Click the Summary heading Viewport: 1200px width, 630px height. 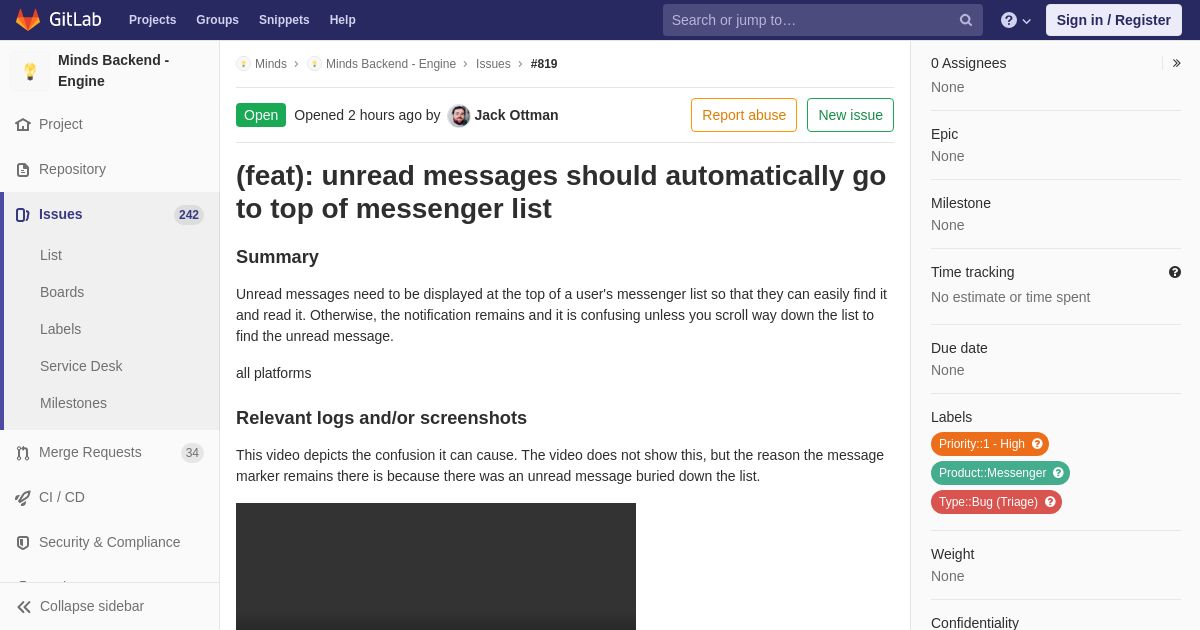point(277,257)
